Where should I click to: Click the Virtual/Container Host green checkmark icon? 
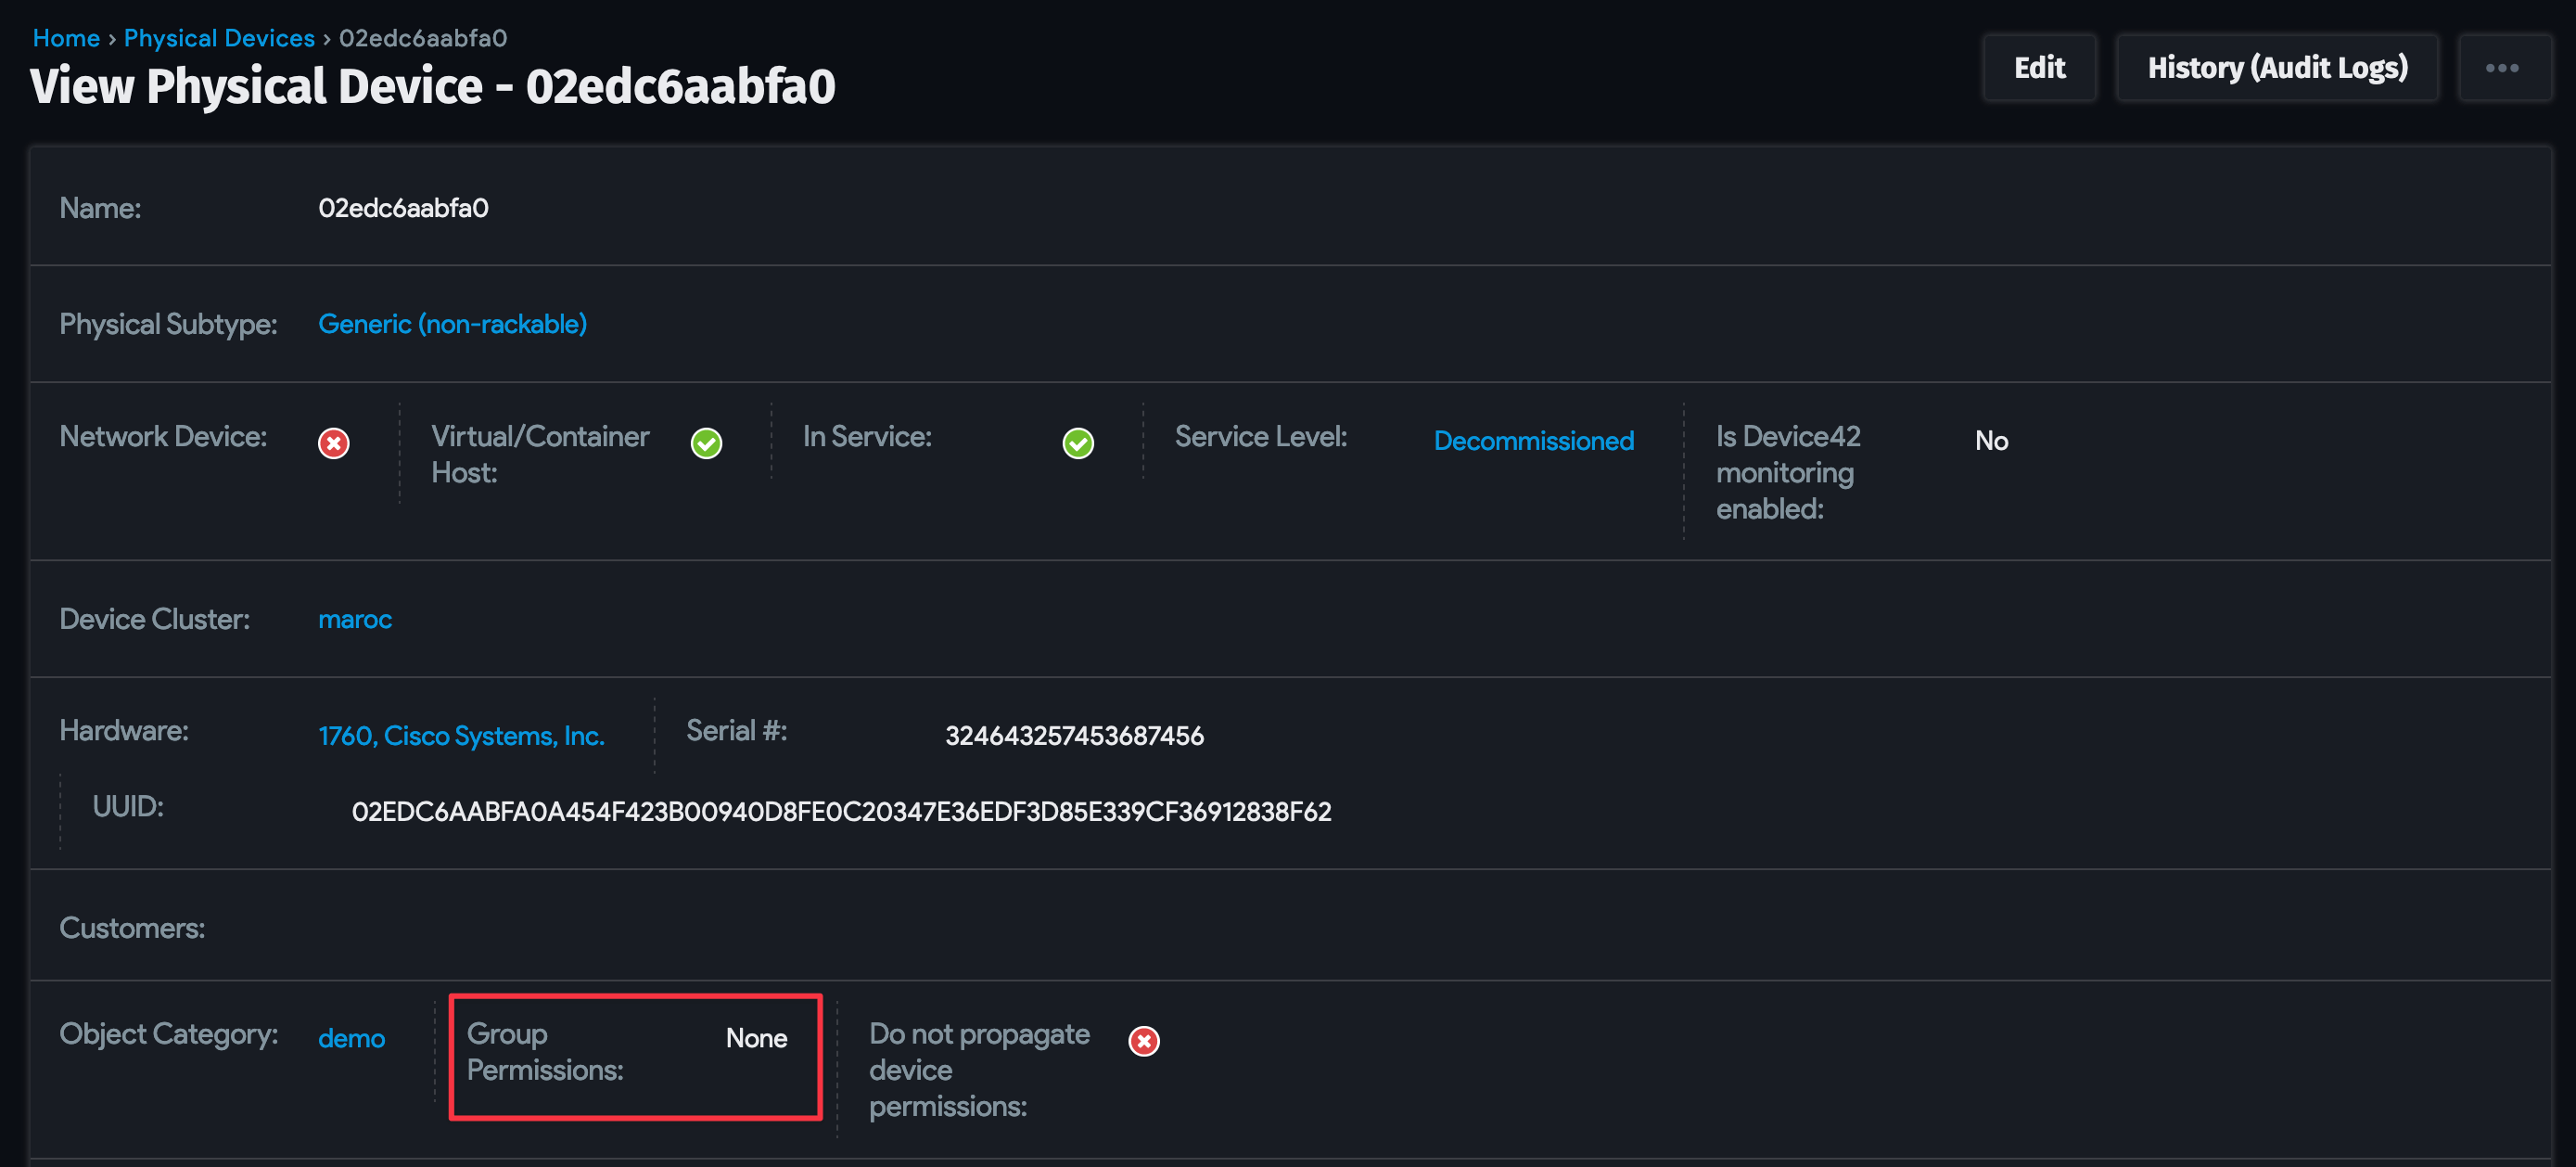[x=706, y=443]
